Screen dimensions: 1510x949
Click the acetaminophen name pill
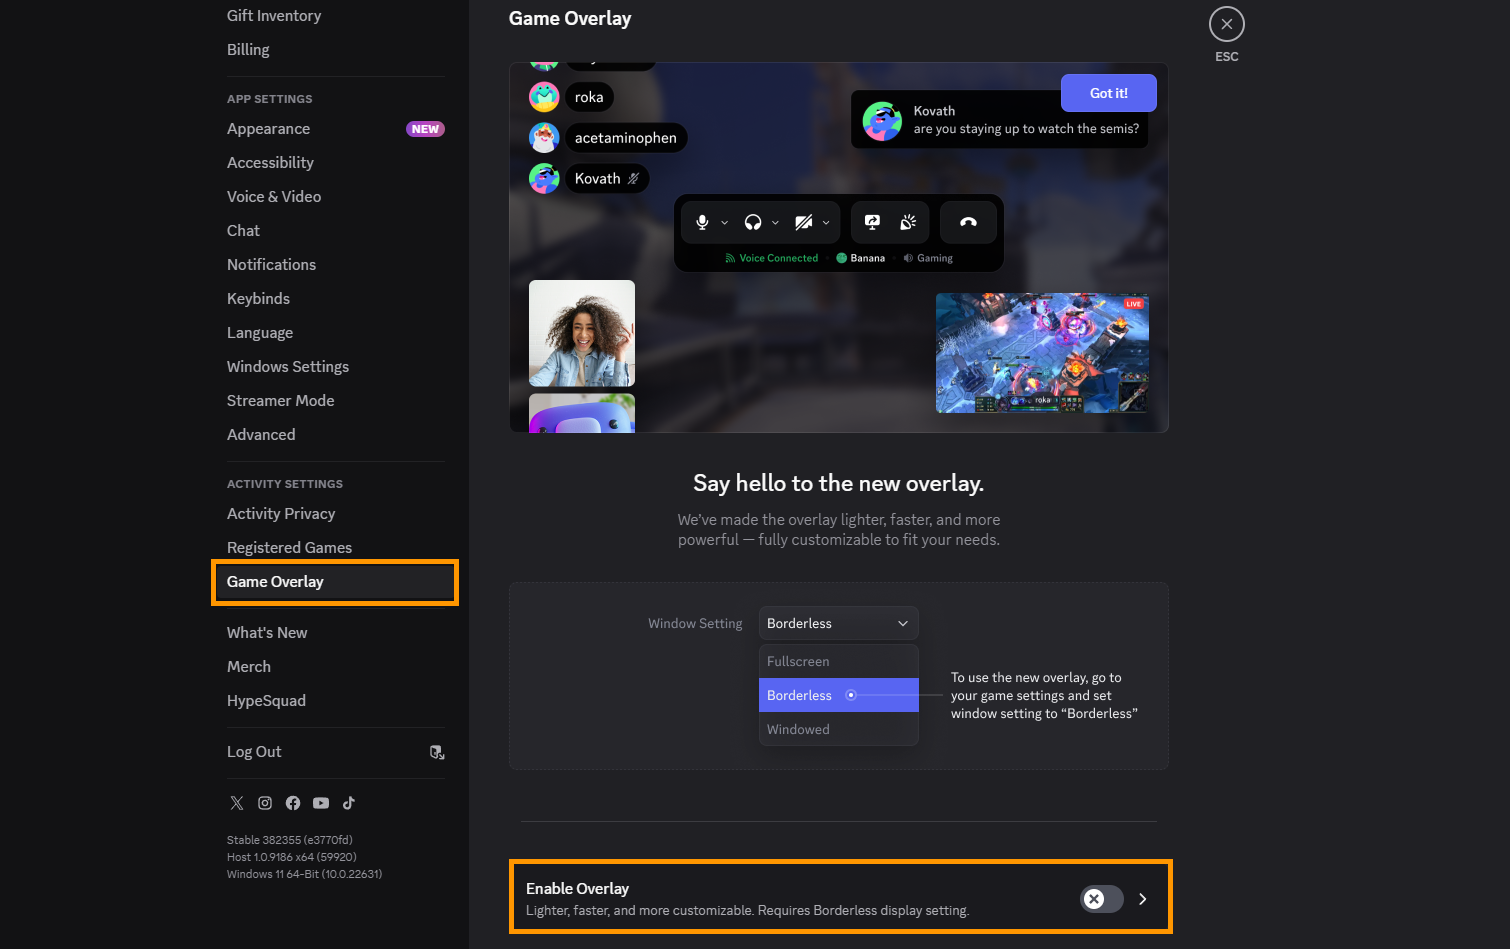click(x=626, y=138)
